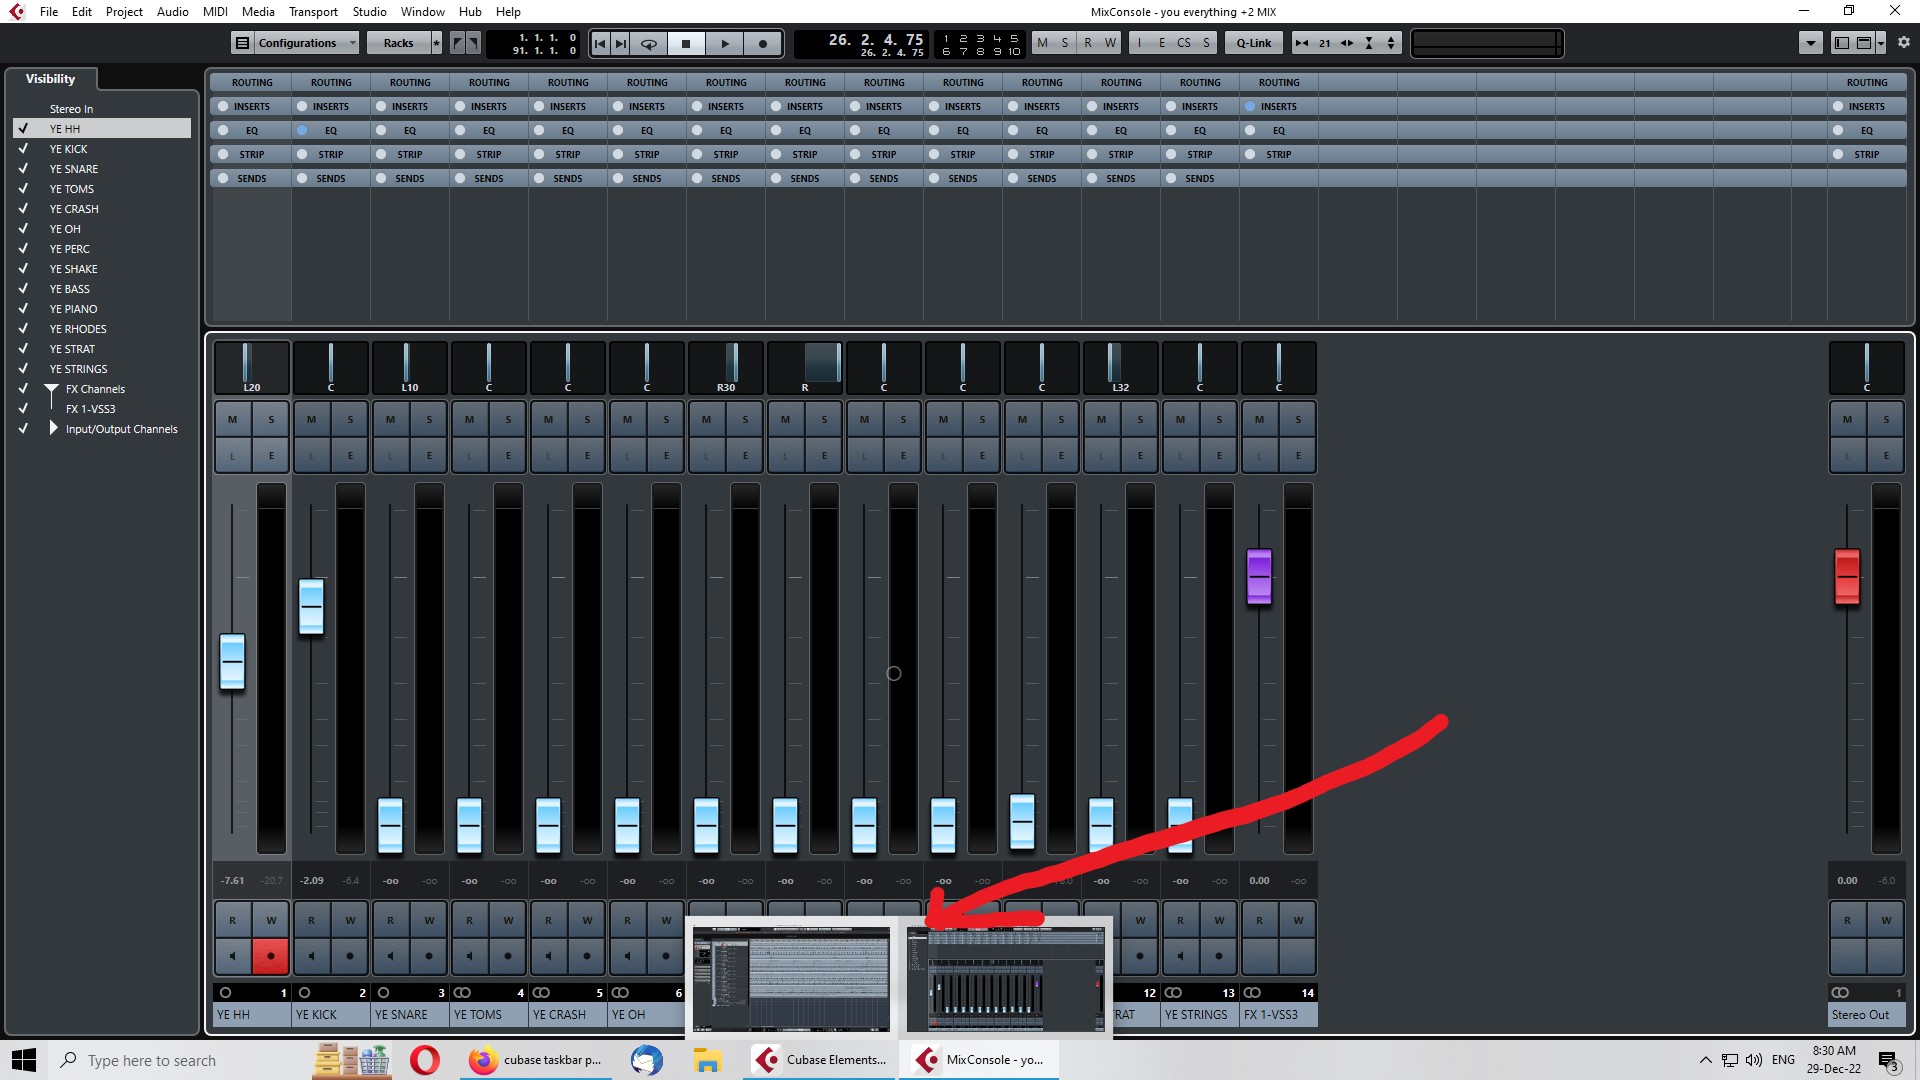Toggle the upper zone layout button
This screenshot has height=1080, width=1920.
click(x=1864, y=43)
